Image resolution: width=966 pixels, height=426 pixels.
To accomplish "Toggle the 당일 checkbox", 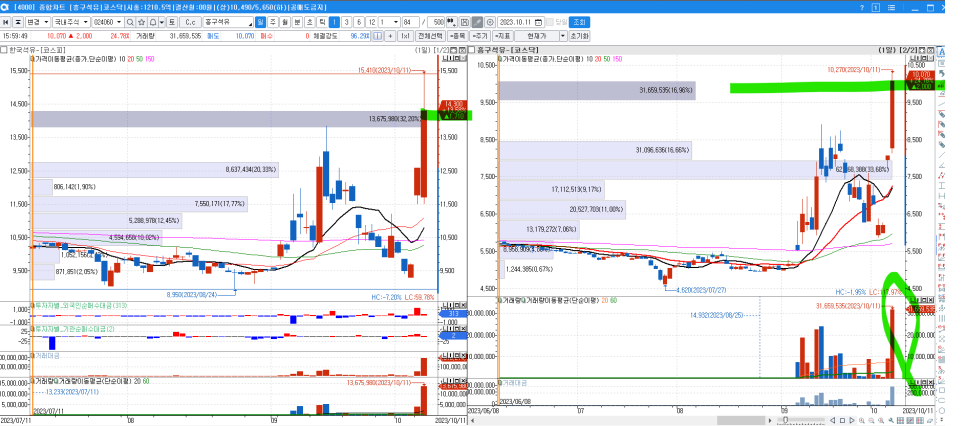I will [x=550, y=22].
